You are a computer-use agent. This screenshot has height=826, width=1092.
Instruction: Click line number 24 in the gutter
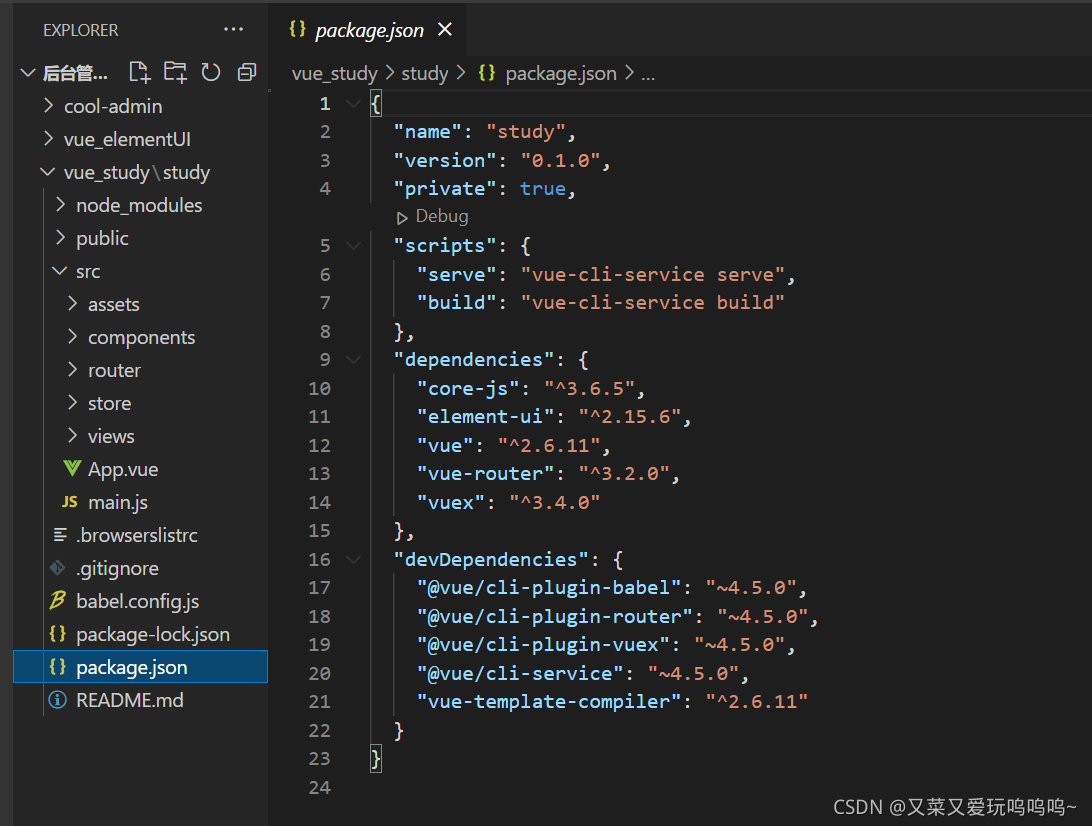tap(320, 787)
